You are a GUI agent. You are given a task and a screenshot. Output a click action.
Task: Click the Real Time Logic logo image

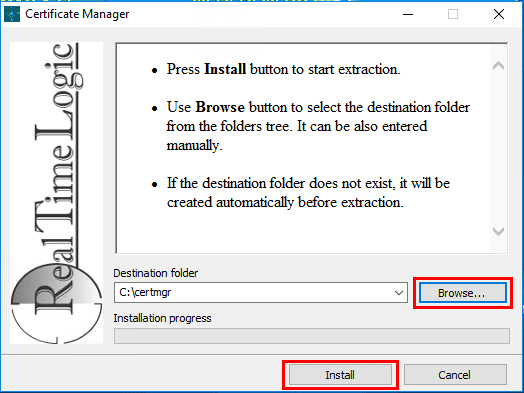56,193
